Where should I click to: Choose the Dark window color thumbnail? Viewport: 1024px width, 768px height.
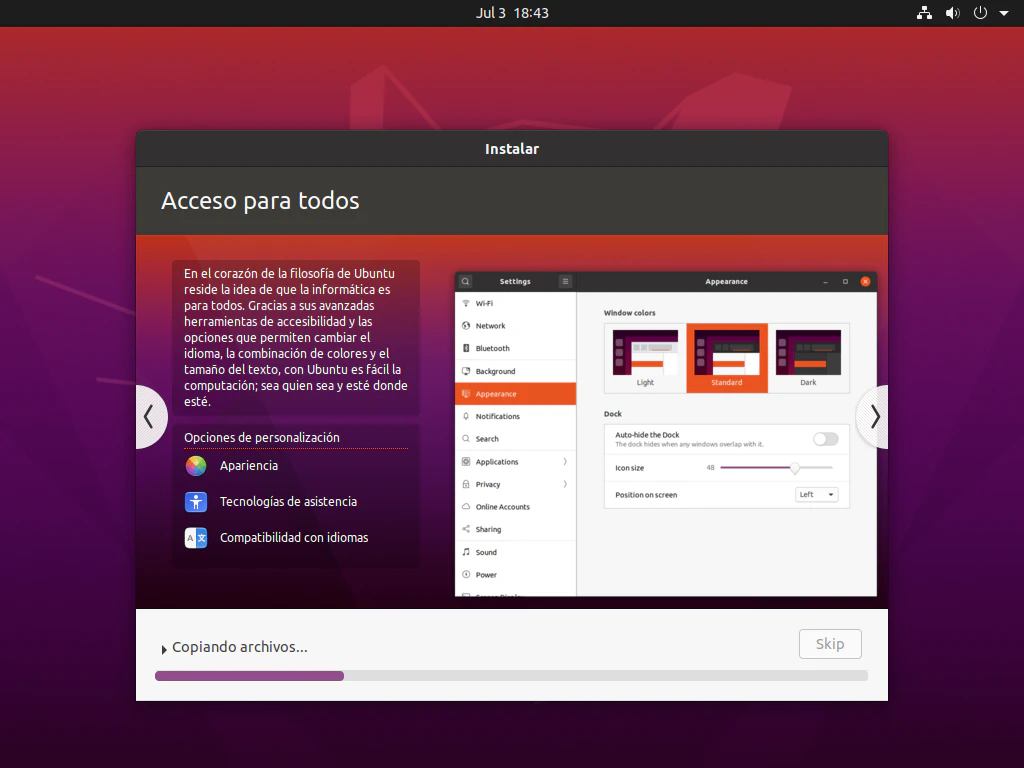click(808, 358)
